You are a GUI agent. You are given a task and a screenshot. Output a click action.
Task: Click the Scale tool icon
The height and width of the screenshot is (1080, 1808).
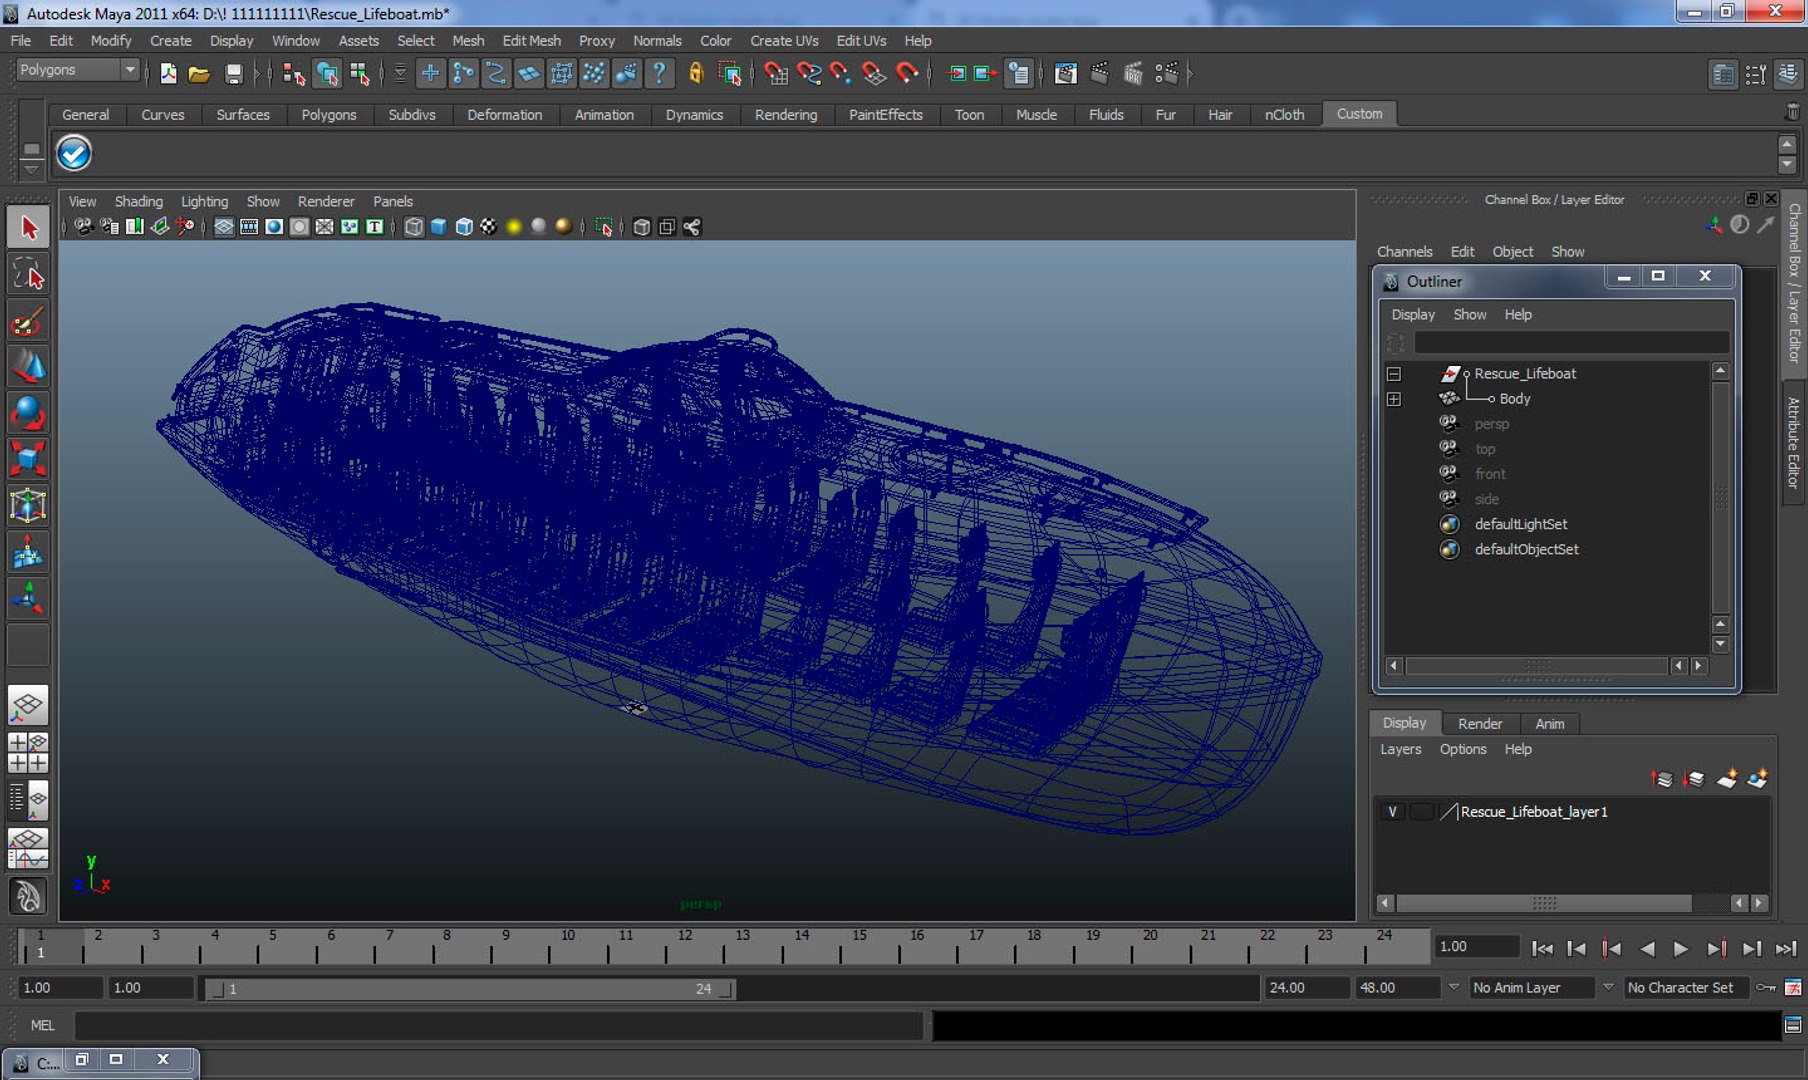coord(28,459)
